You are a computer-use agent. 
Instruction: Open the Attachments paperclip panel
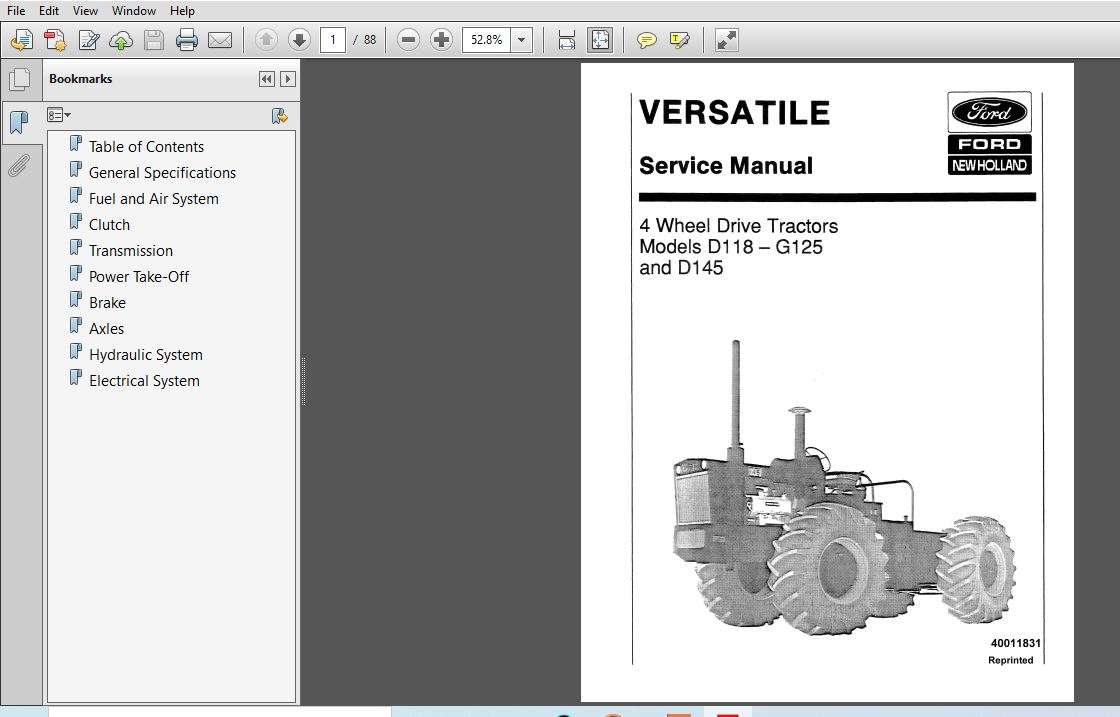click(19, 166)
